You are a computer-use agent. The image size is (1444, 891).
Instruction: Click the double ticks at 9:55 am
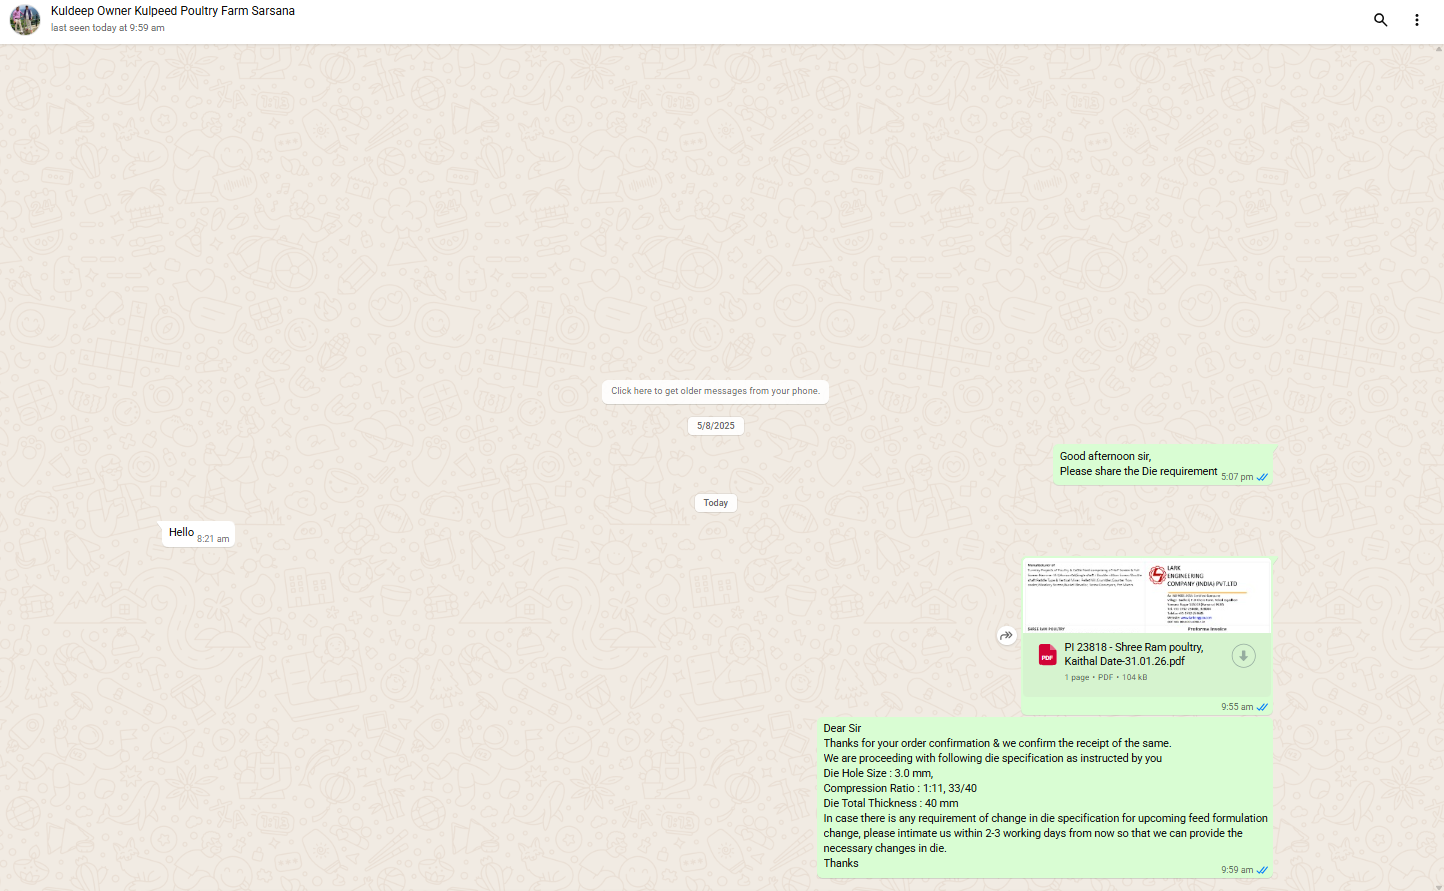coord(1262,707)
